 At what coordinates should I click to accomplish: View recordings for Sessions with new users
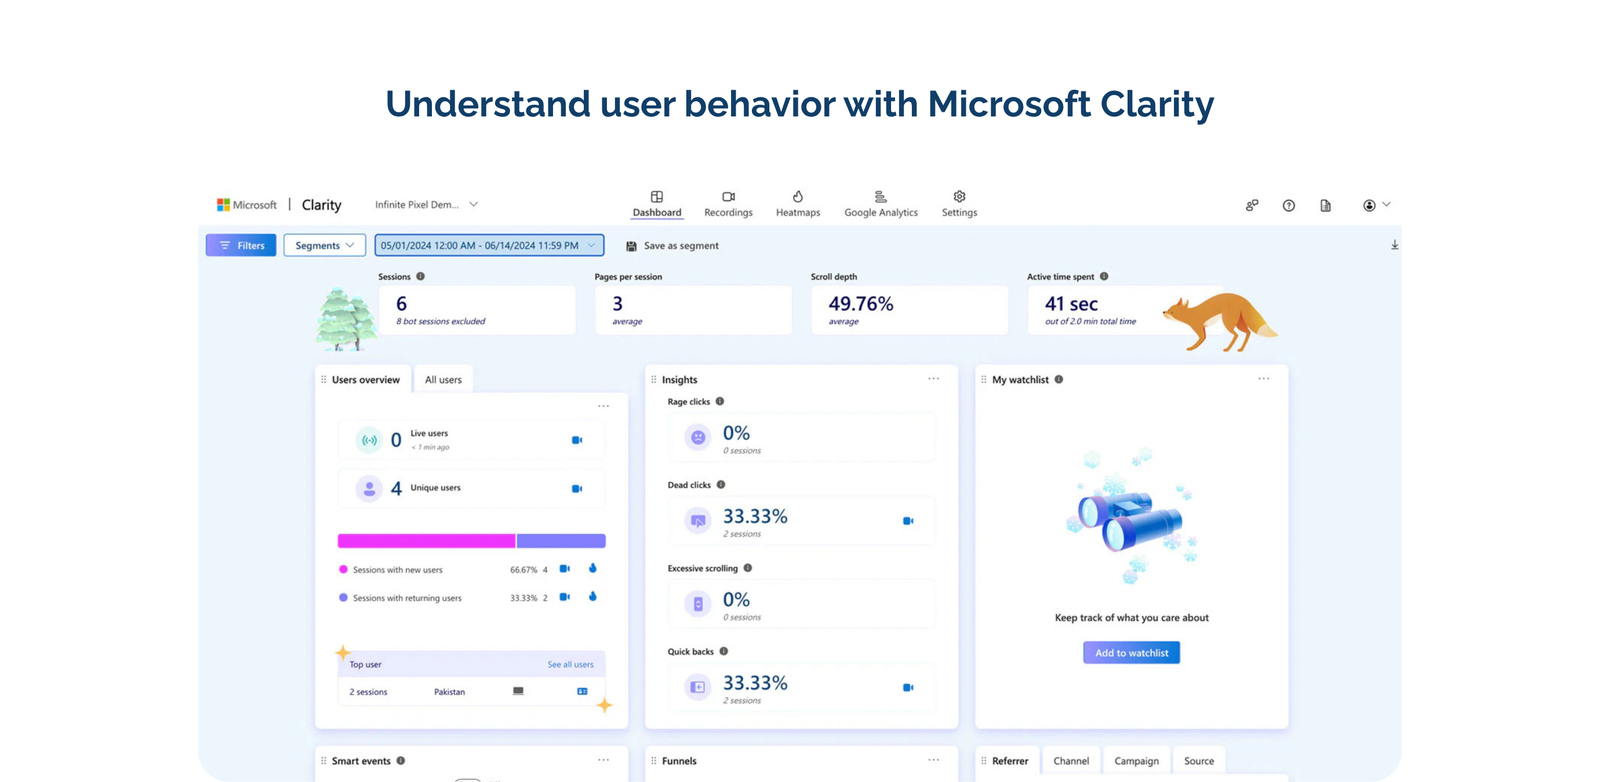pyautogui.click(x=565, y=569)
